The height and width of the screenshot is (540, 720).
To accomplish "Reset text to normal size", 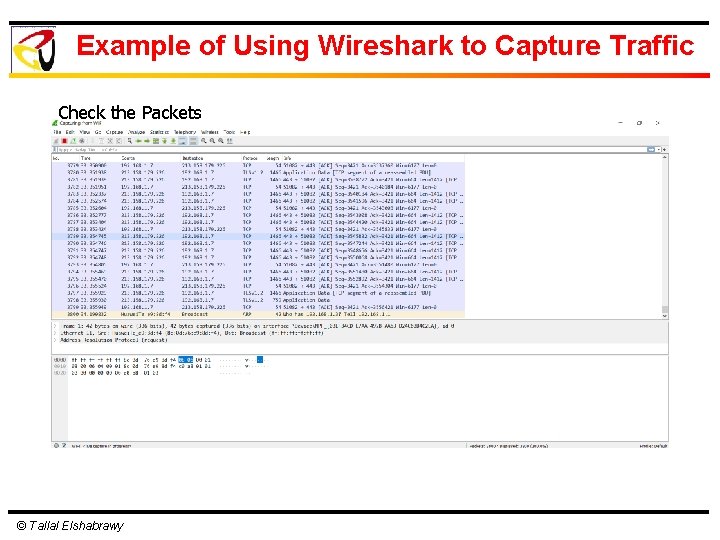I will [x=221, y=141].
